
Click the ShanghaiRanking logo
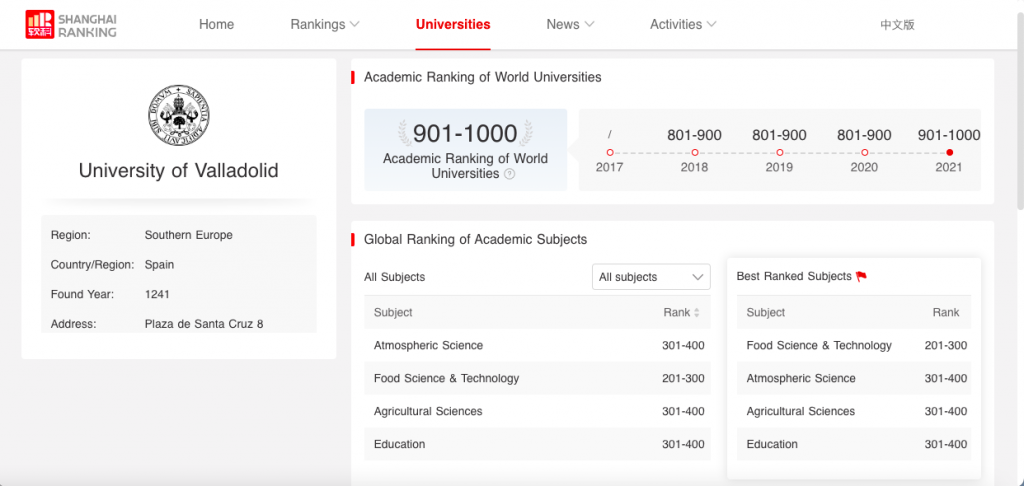(x=71, y=24)
